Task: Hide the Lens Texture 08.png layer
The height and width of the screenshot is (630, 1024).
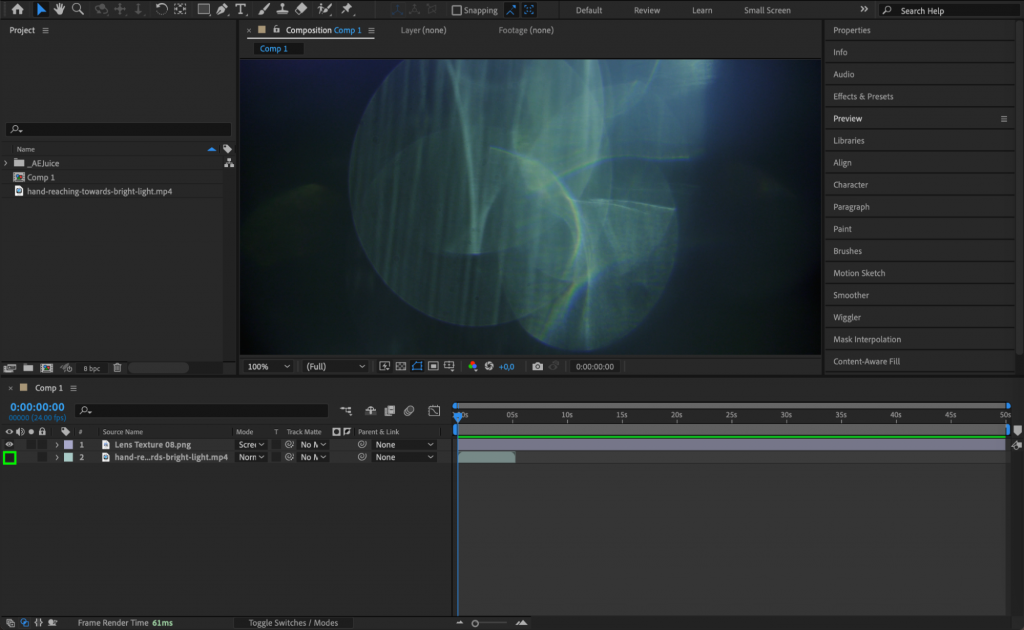Action: point(10,444)
